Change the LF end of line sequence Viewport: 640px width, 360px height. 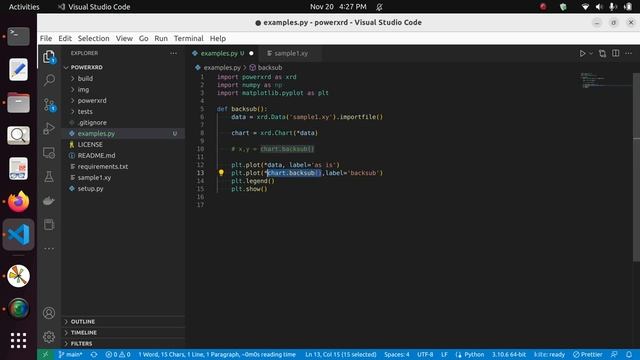point(444,354)
